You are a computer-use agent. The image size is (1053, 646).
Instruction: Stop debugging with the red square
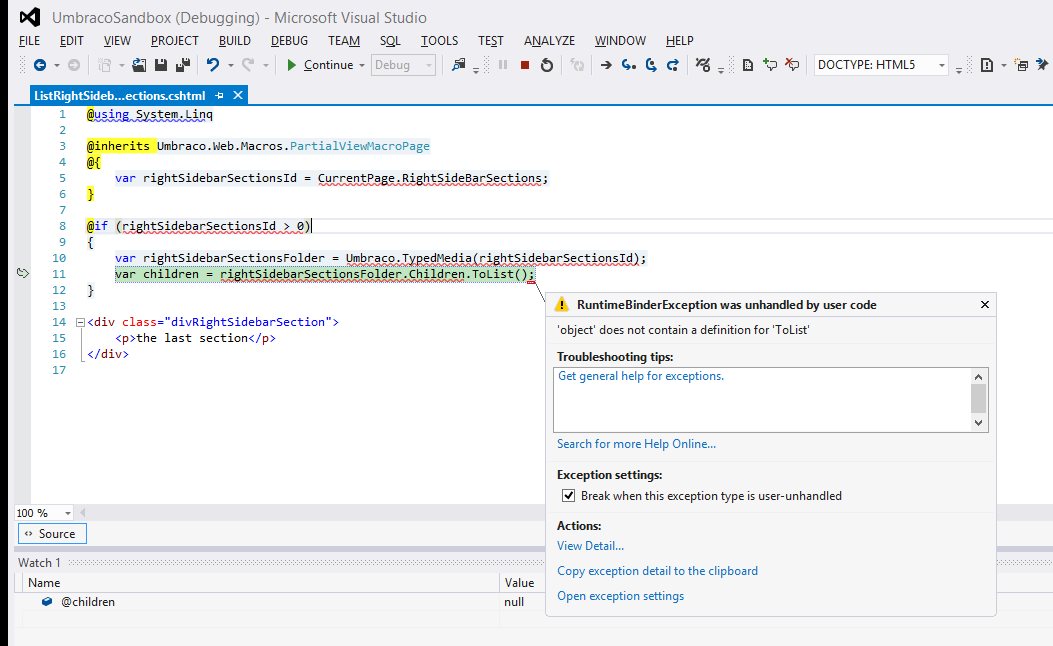525,65
